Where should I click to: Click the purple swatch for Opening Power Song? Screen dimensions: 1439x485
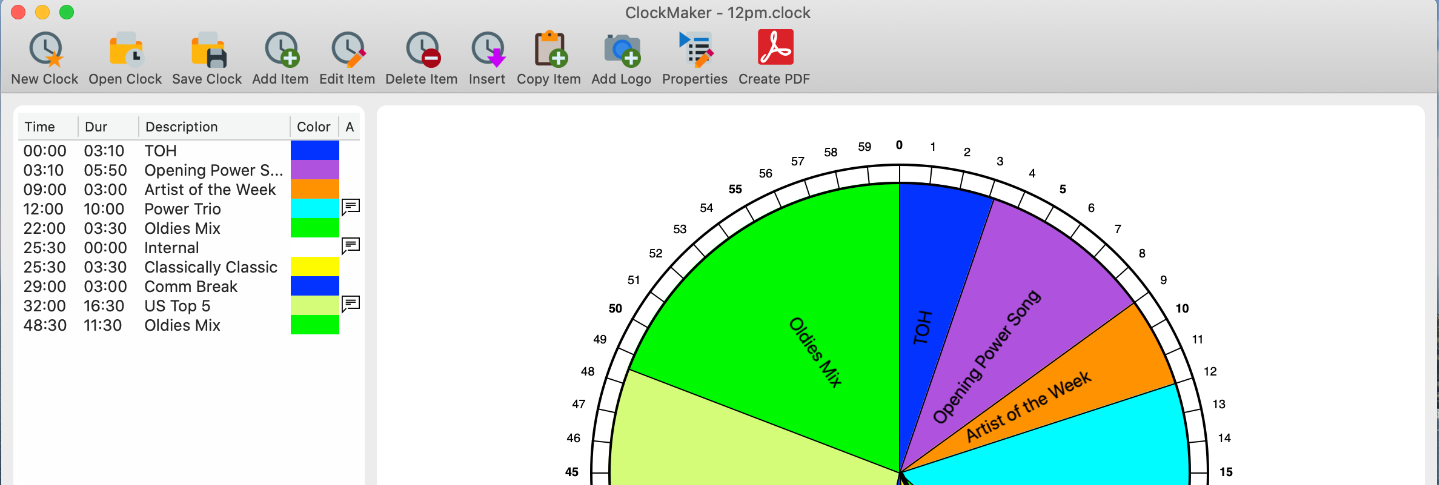(x=315, y=170)
